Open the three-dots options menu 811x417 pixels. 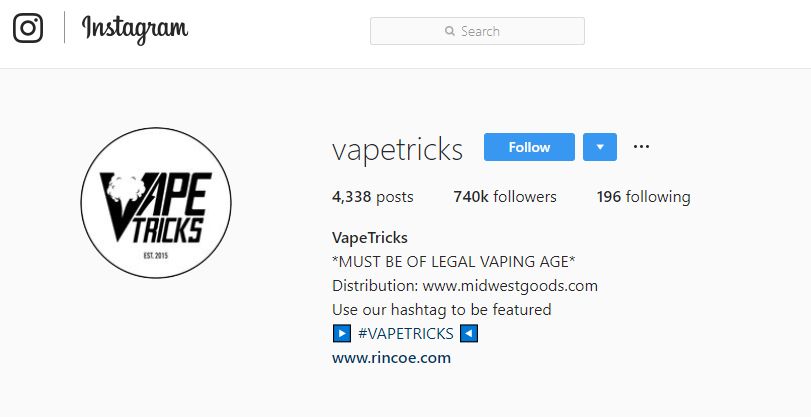(x=641, y=147)
